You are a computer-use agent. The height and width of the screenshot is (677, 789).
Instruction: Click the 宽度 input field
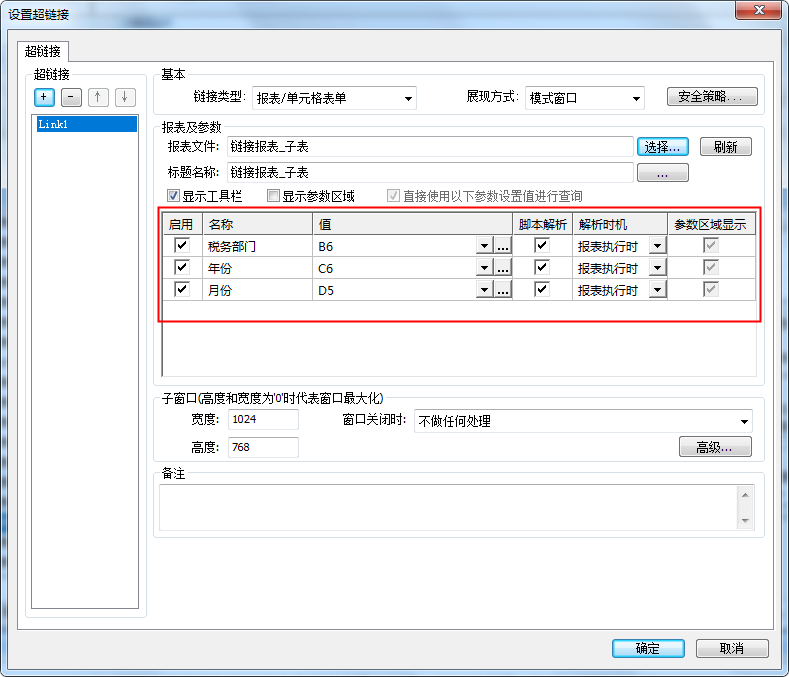tap(263, 420)
